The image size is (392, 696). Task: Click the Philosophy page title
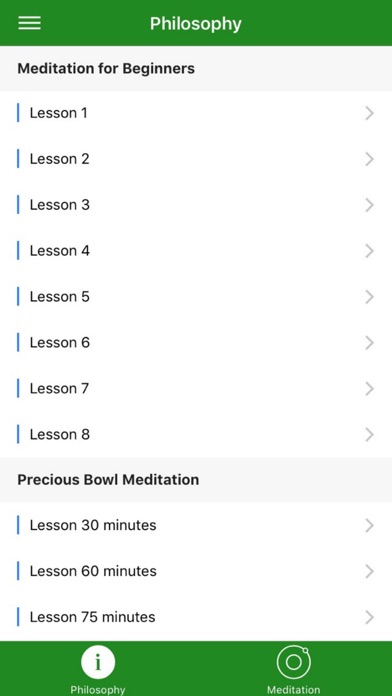click(x=196, y=24)
